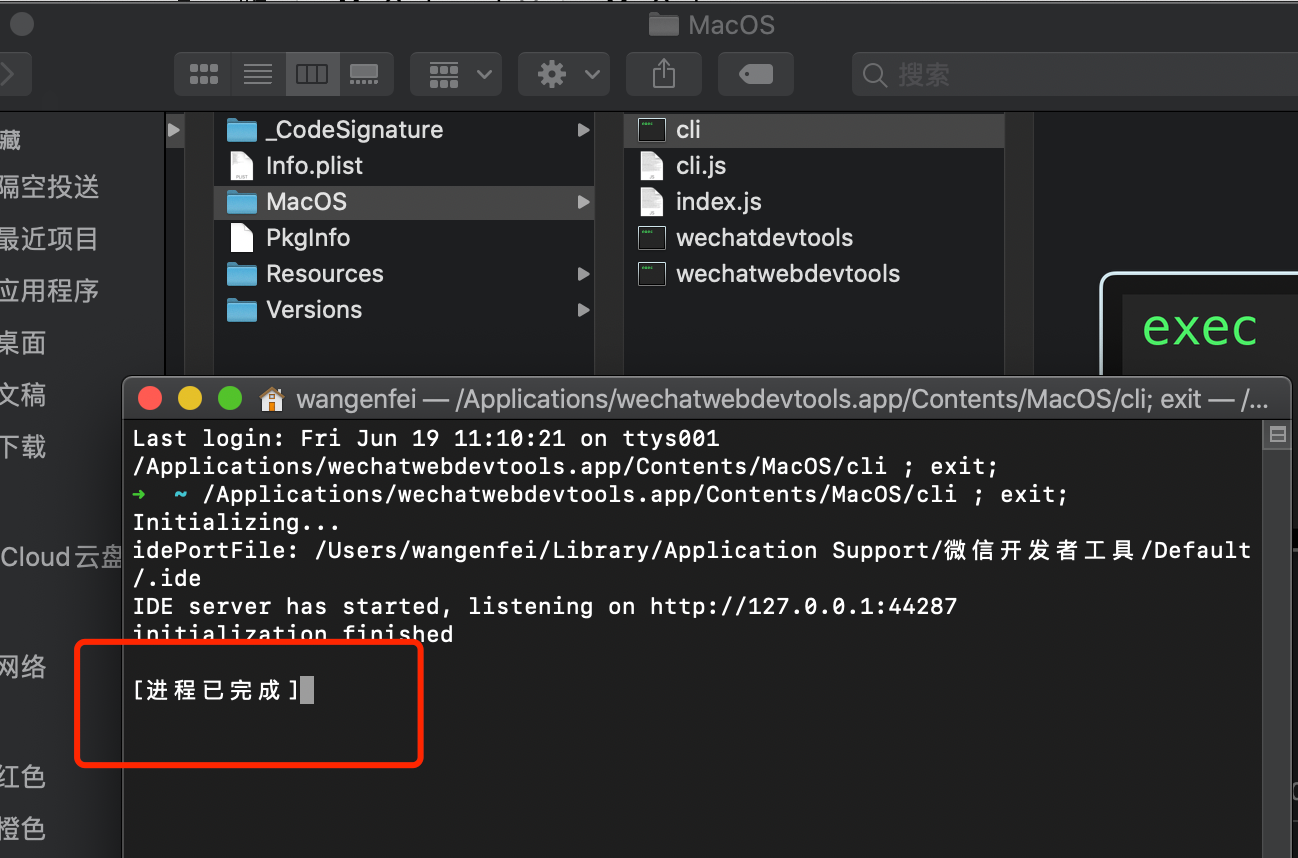Screen dimensions: 1298x858
Task: Select the Orange (橙色) tag in sidebar
Action: [23, 829]
